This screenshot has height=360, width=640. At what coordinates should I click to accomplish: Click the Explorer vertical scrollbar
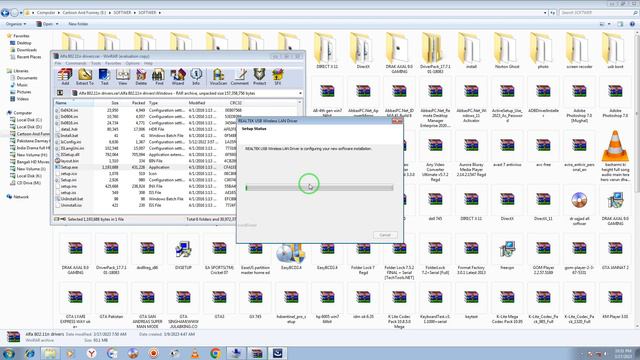tap(637, 179)
